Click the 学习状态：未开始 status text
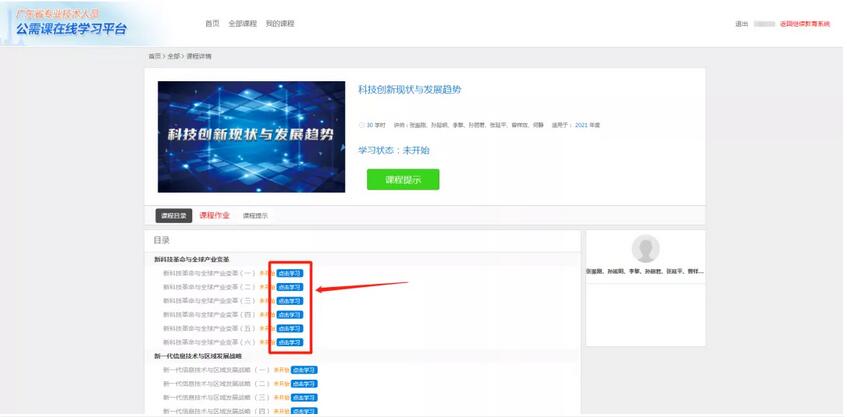 point(394,150)
